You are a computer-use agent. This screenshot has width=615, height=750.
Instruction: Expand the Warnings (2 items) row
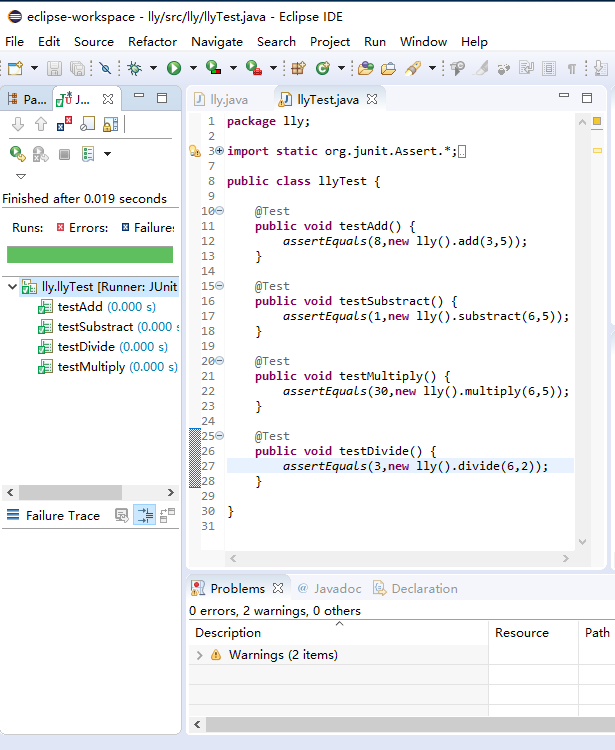(x=199, y=655)
